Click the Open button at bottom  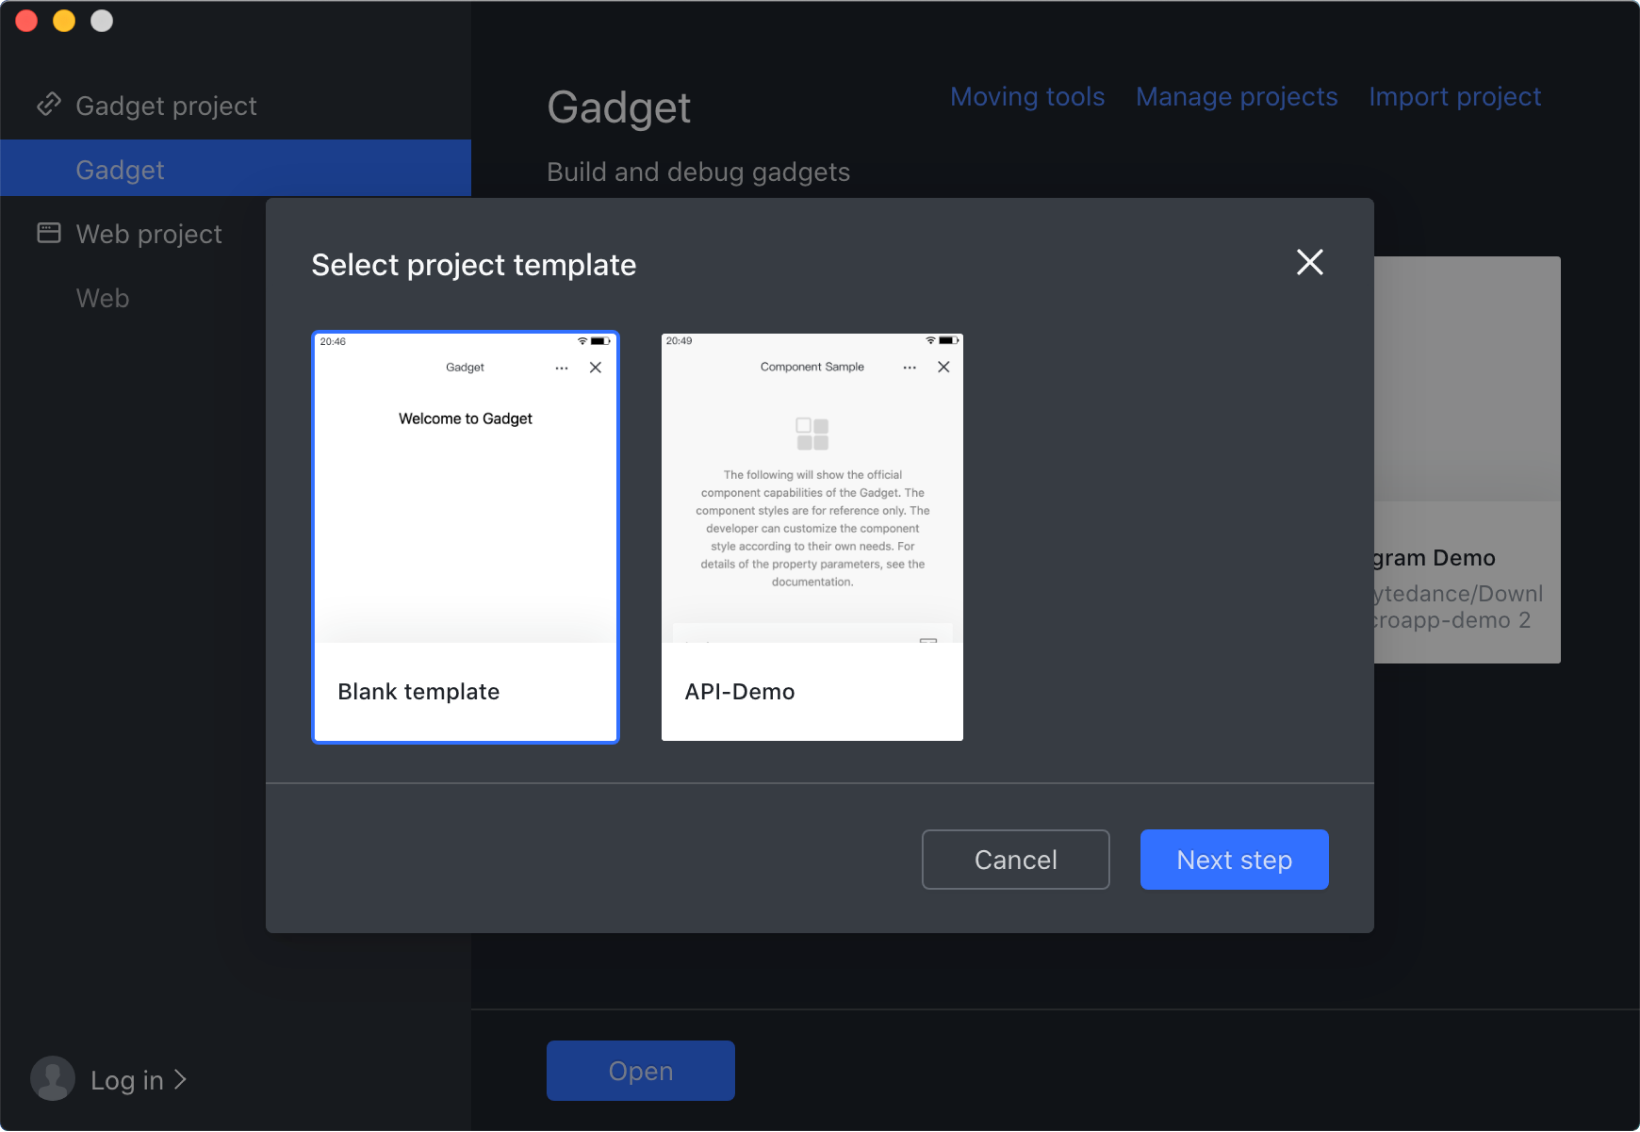pos(640,1071)
